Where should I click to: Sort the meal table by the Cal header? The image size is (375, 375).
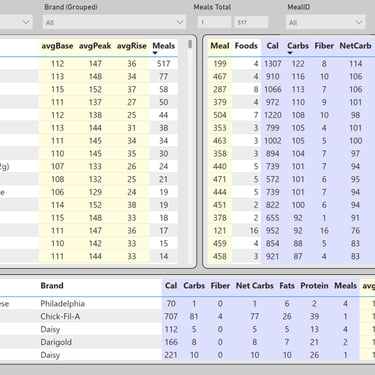[x=272, y=46]
